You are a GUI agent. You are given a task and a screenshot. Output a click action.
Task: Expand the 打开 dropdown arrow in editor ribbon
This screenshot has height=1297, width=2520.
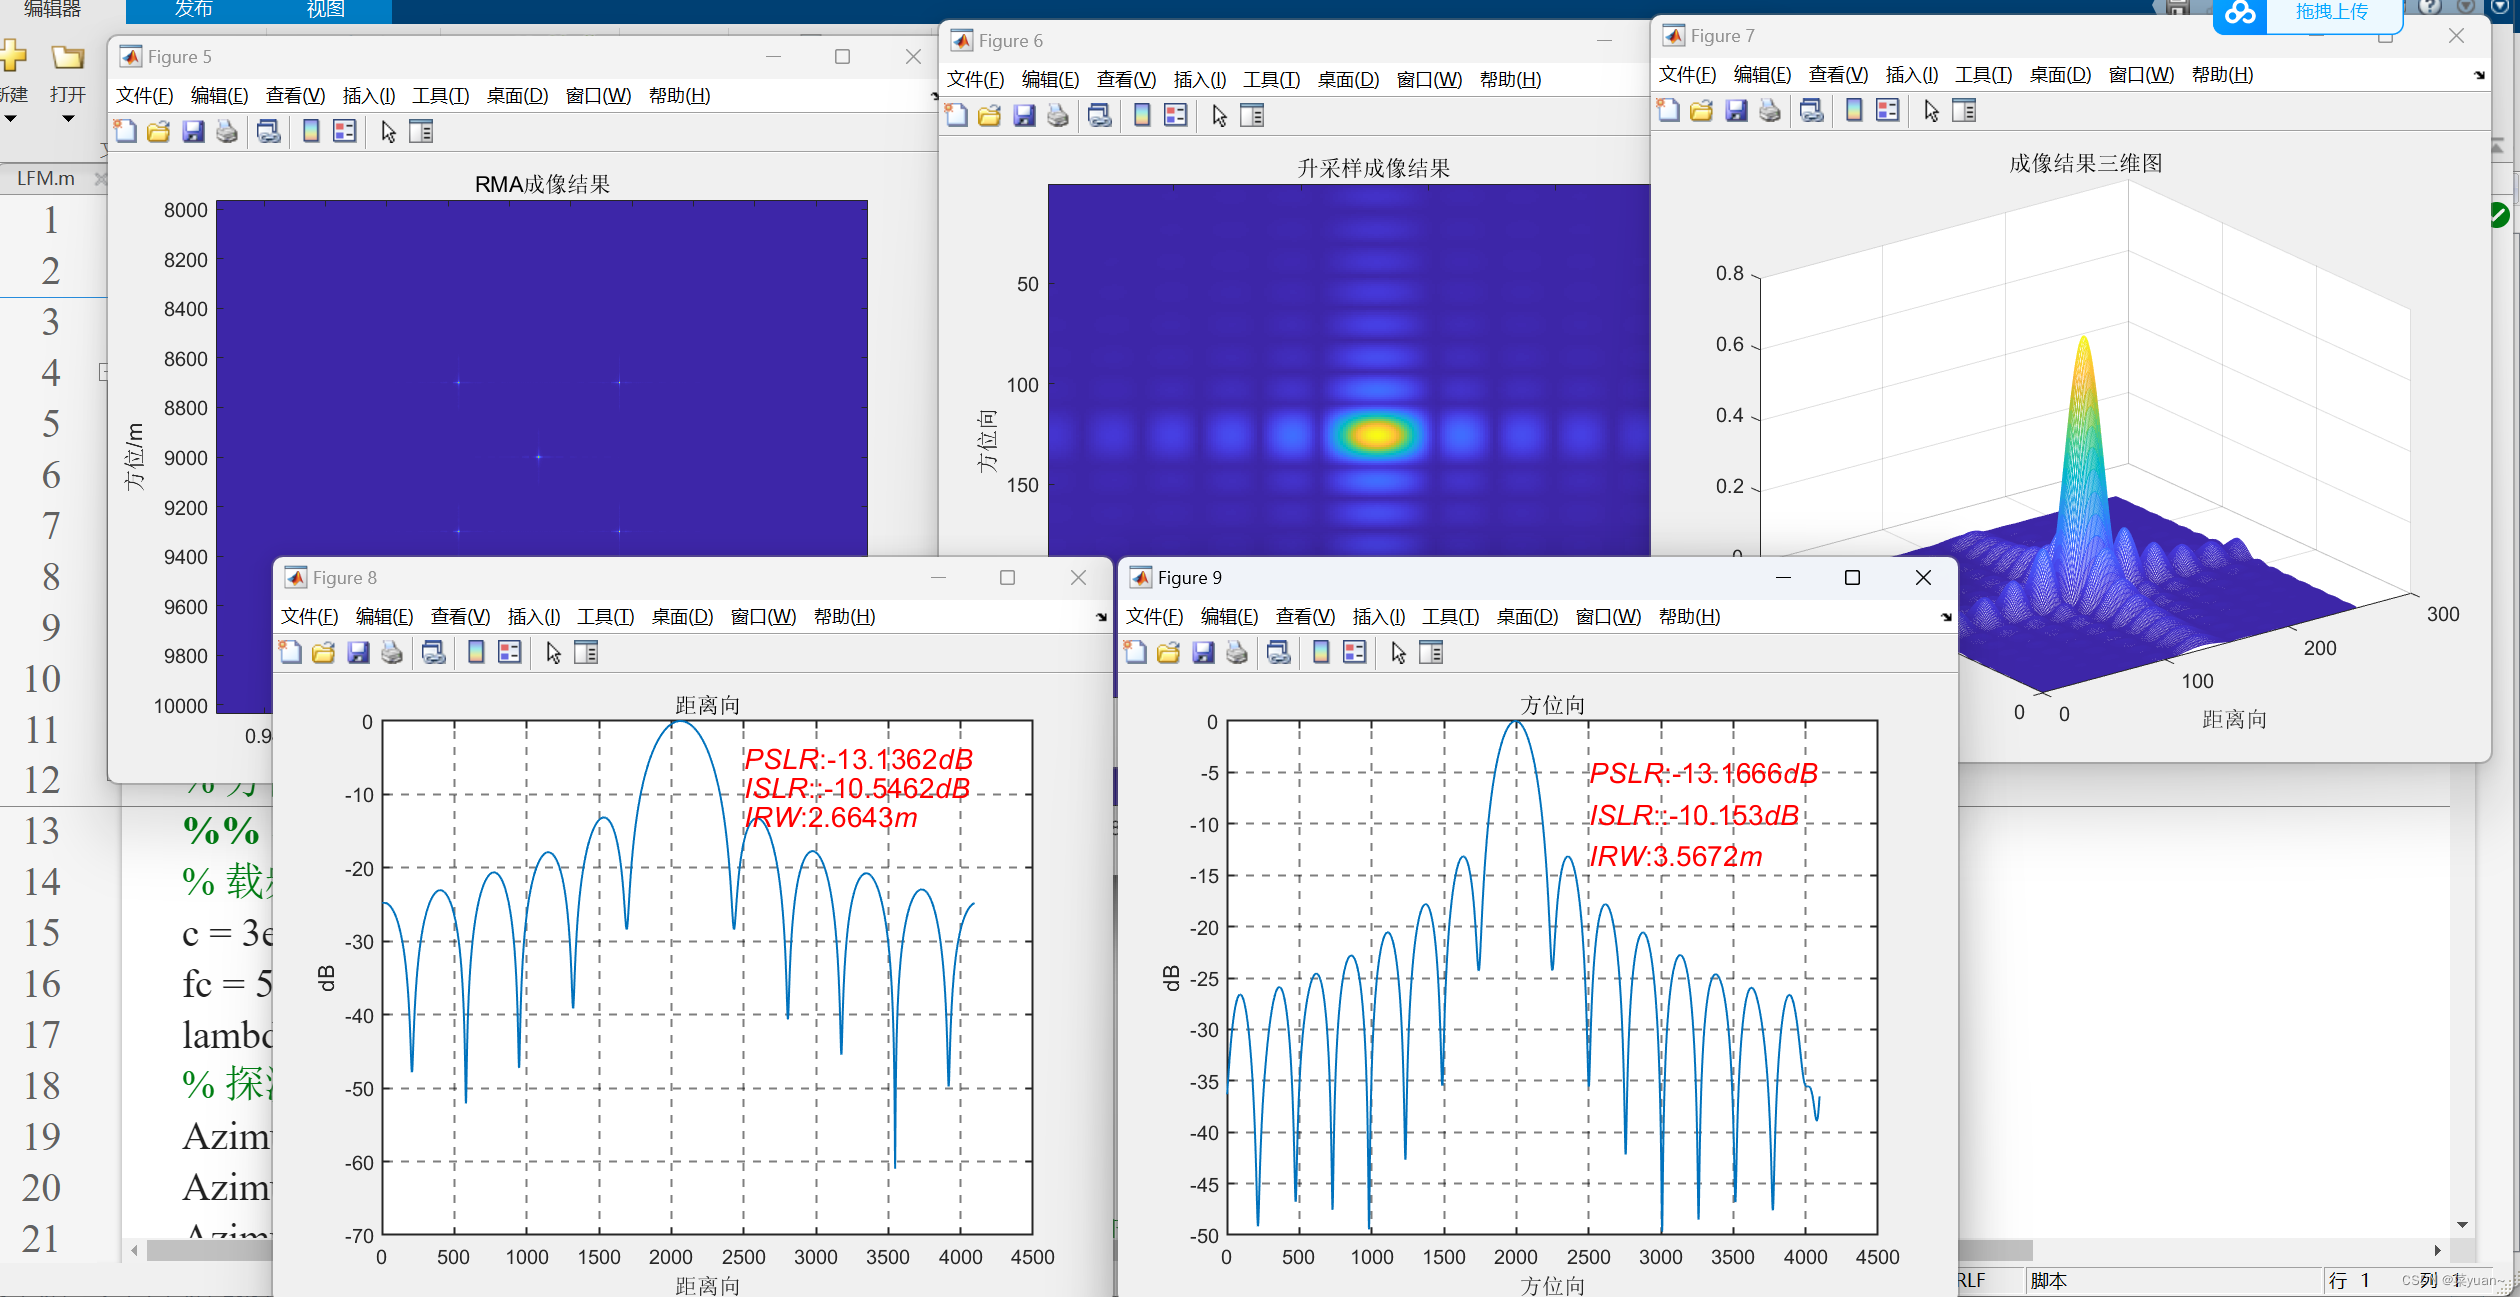(68, 118)
